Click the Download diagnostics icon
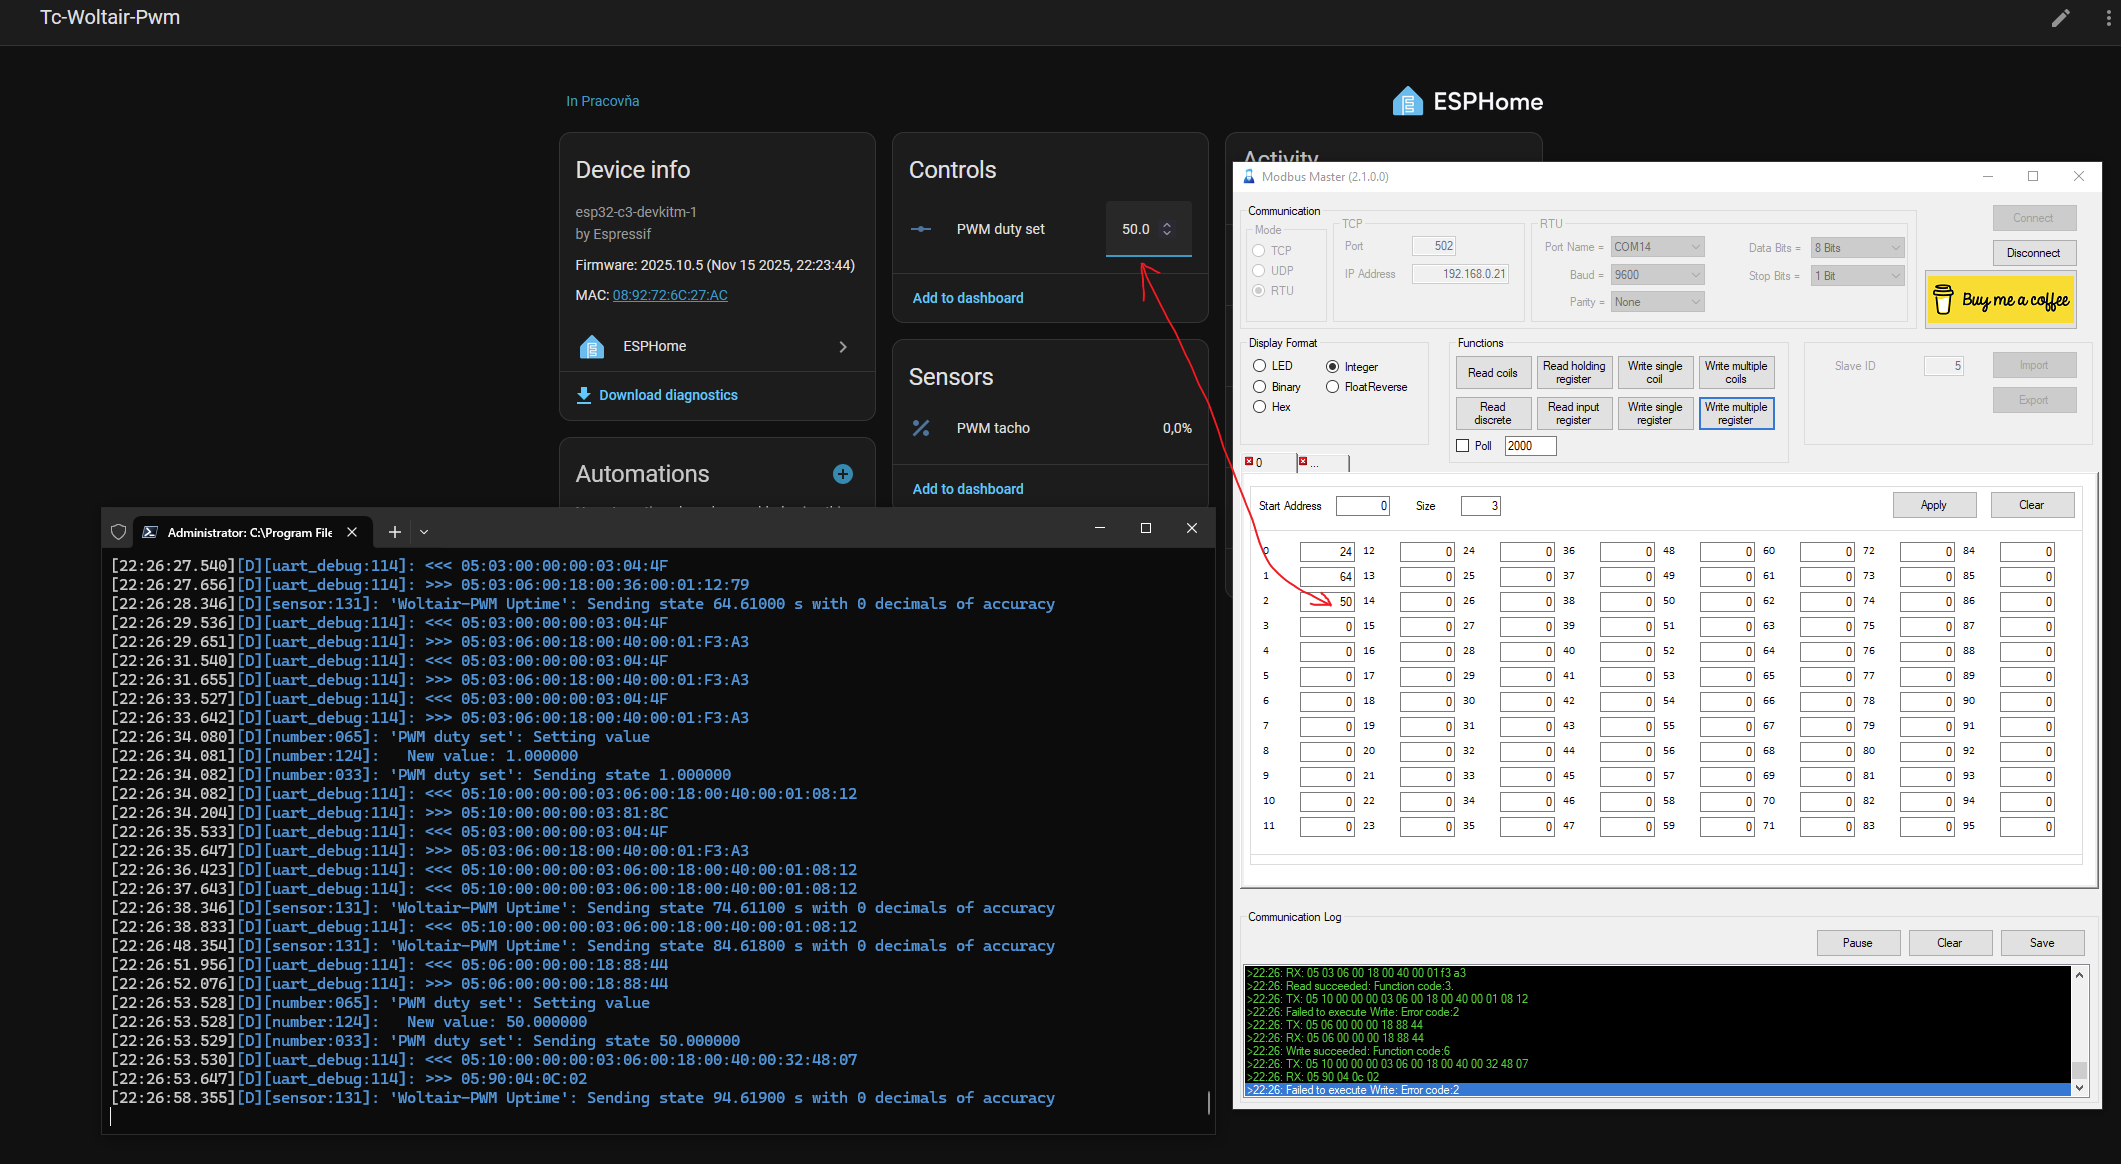 click(x=584, y=395)
